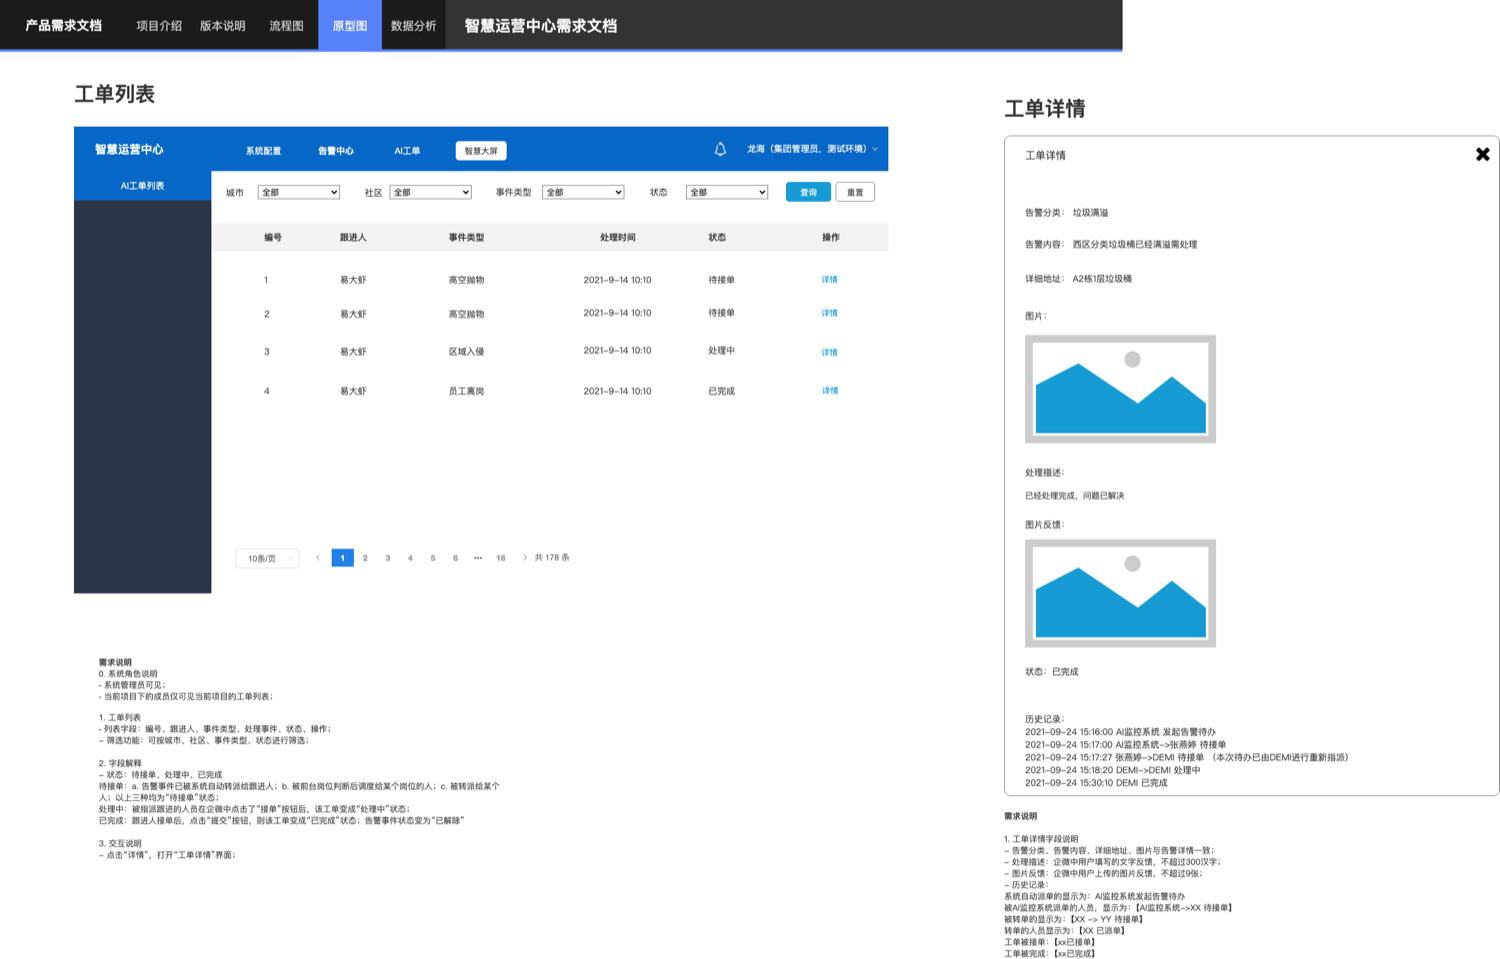1500x959 pixels.
Task: Open the 智慧大屏 button
Action: coord(481,151)
